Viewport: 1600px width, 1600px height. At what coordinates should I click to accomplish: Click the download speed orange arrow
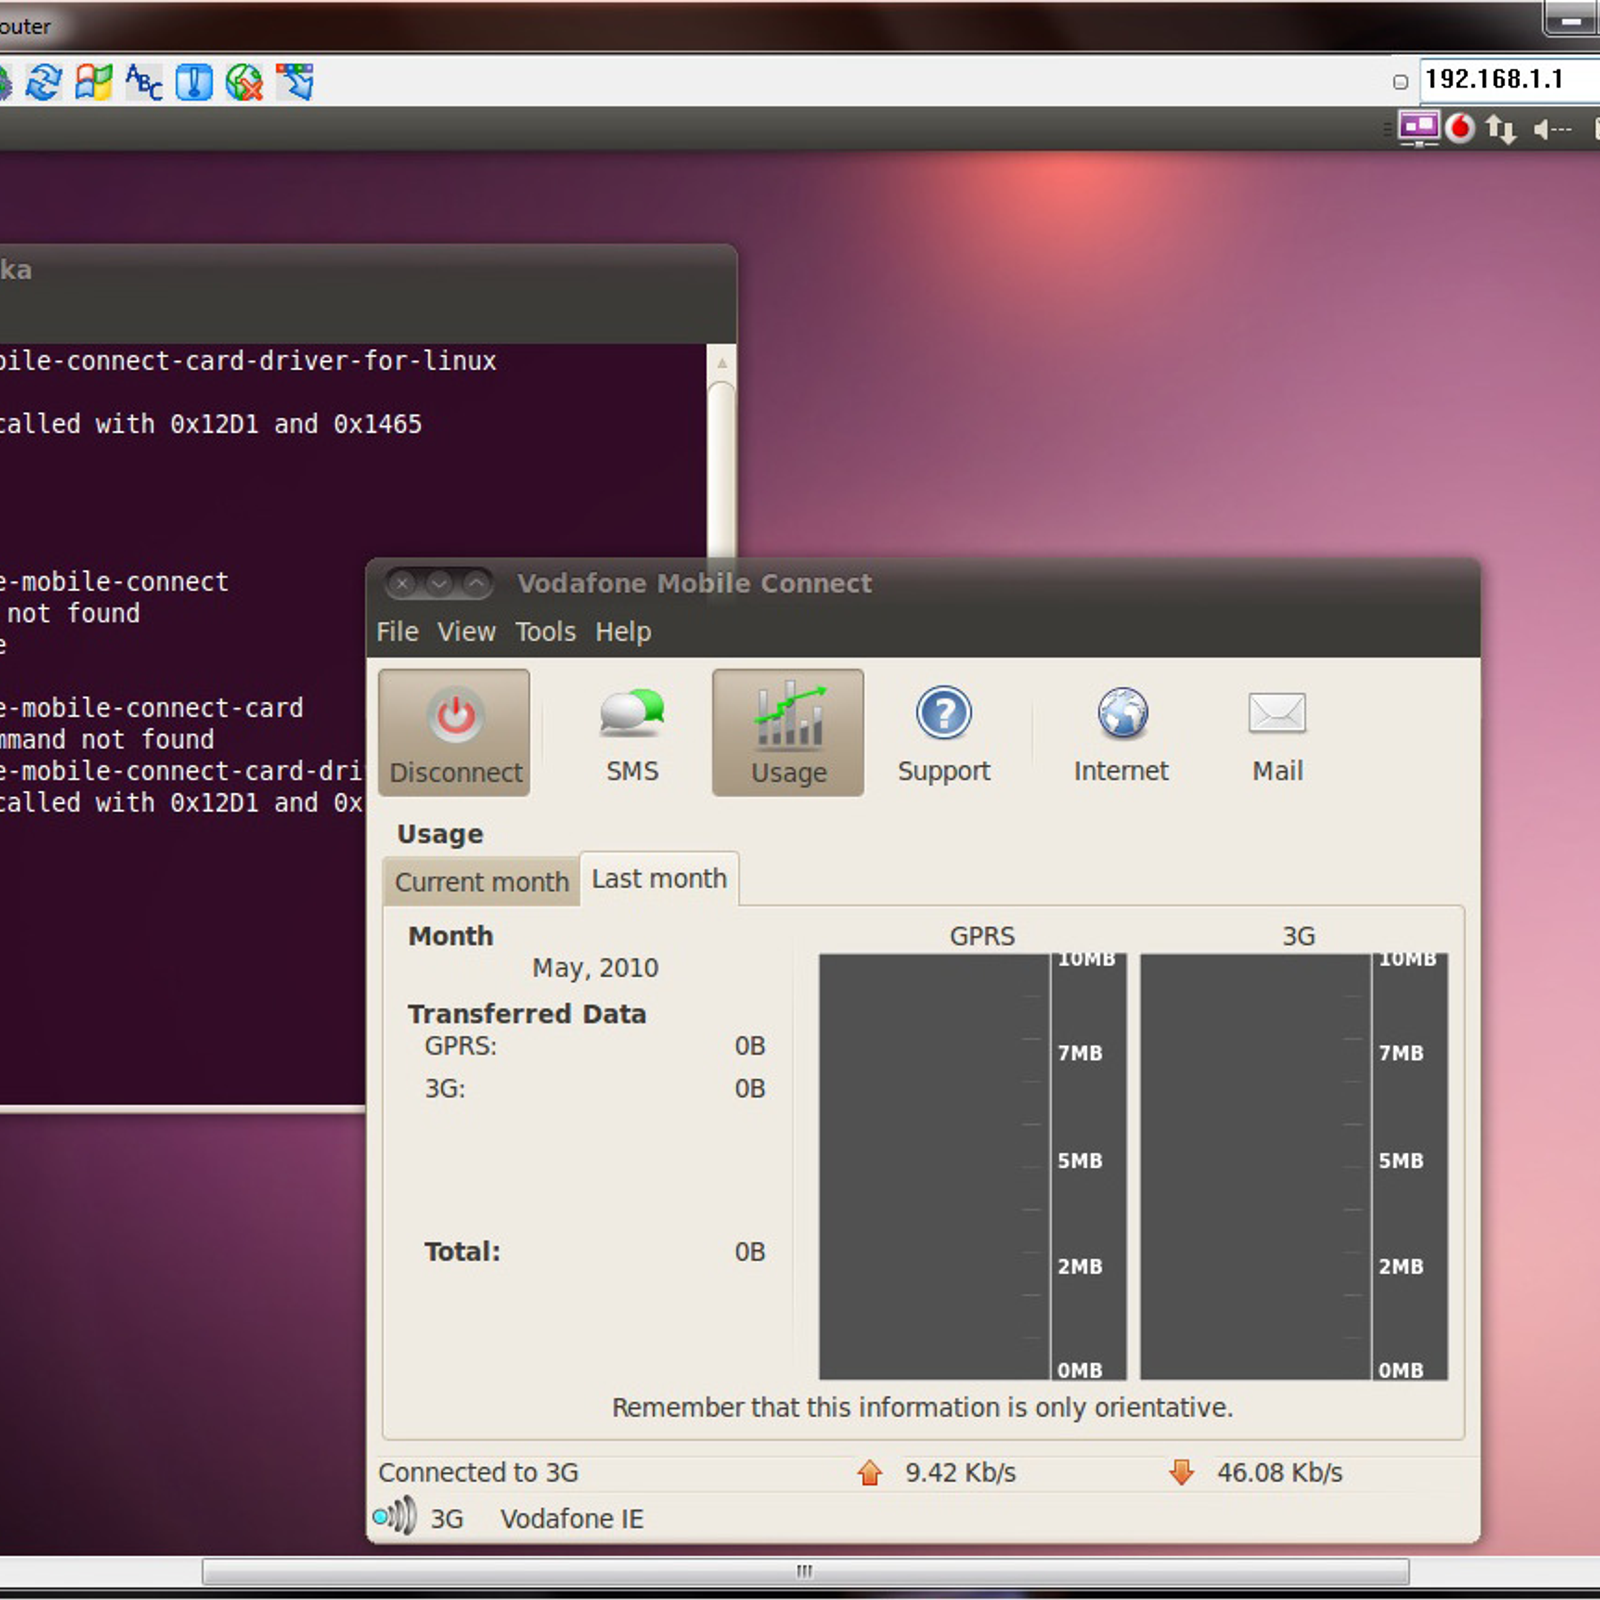pos(1182,1472)
